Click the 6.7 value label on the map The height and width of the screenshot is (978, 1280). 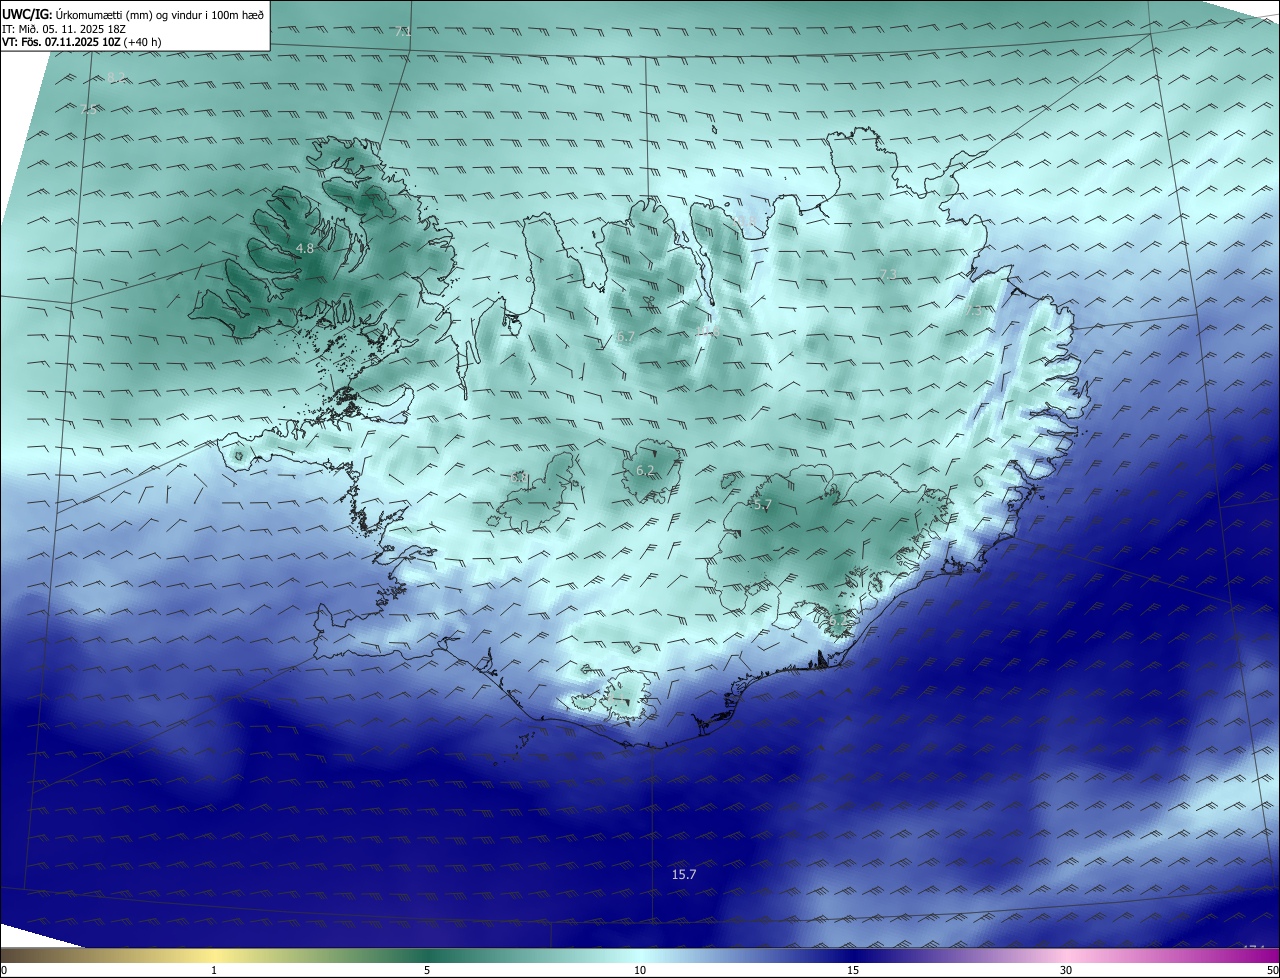coord(625,337)
